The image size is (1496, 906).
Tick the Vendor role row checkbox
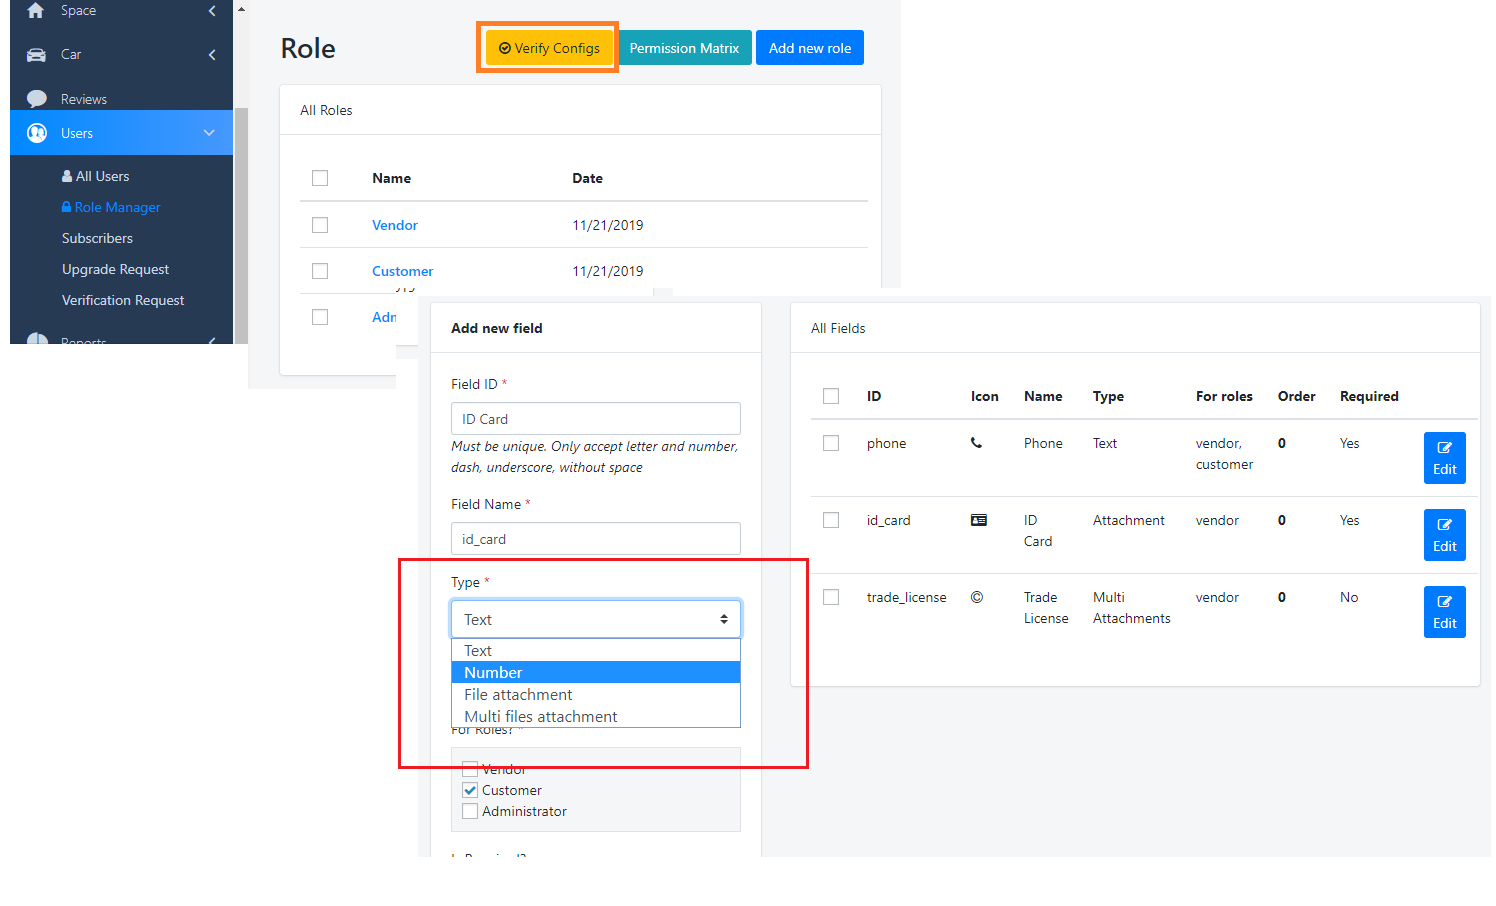[x=320, y=225]
